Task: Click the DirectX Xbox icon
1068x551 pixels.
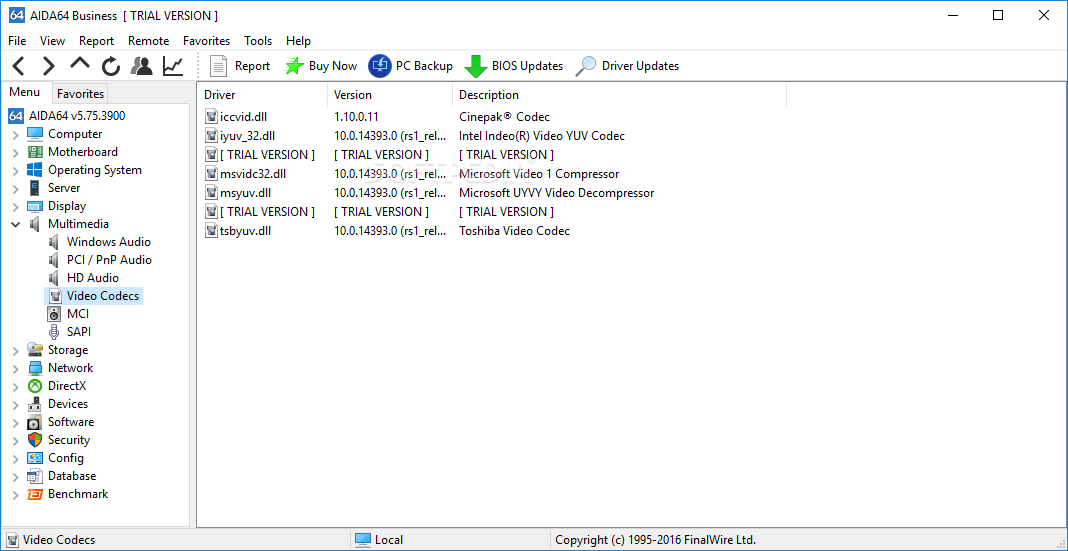Action: click(x=35, y=386)
